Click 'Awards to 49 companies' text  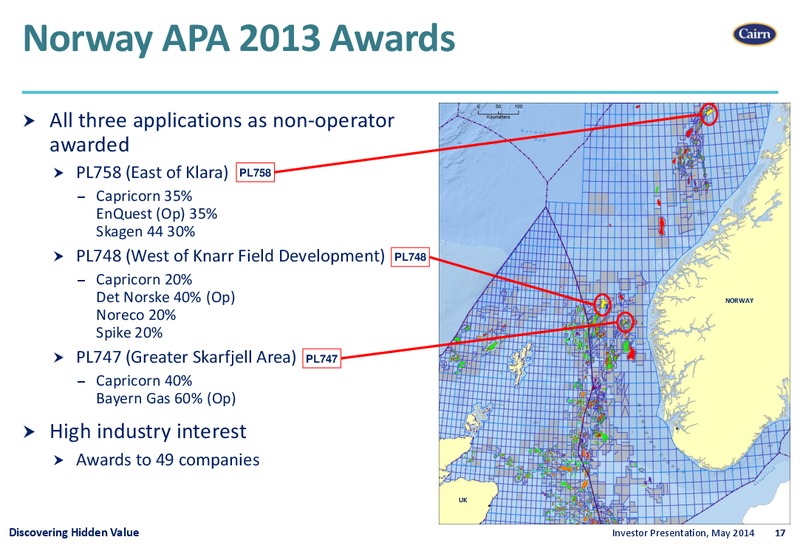coord(168,460)
